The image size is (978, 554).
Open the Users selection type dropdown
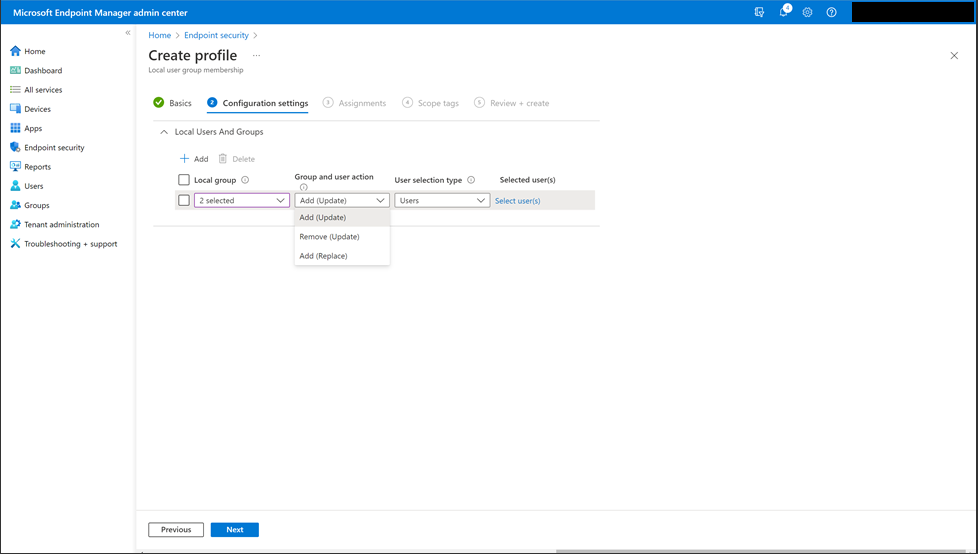point(442,200)
